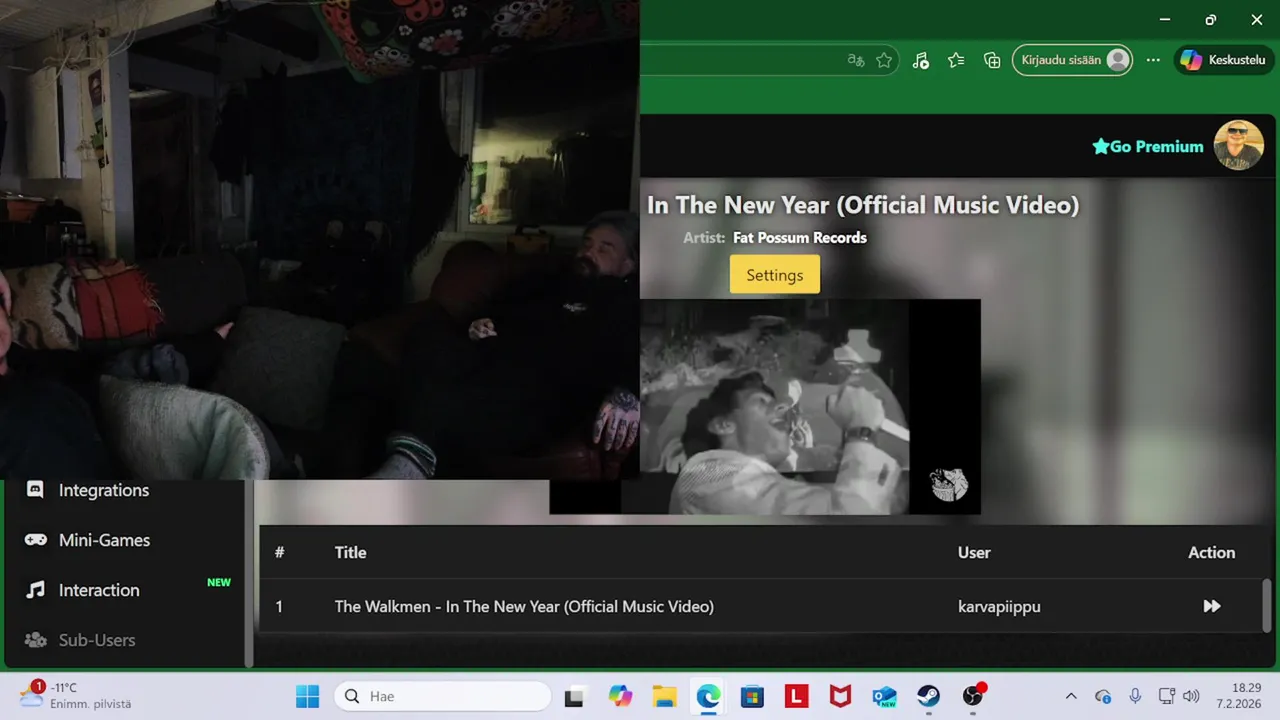Select The Walkmen - In The New Year title
This screenshot has width=1280, height=720.
click(524, 607)
